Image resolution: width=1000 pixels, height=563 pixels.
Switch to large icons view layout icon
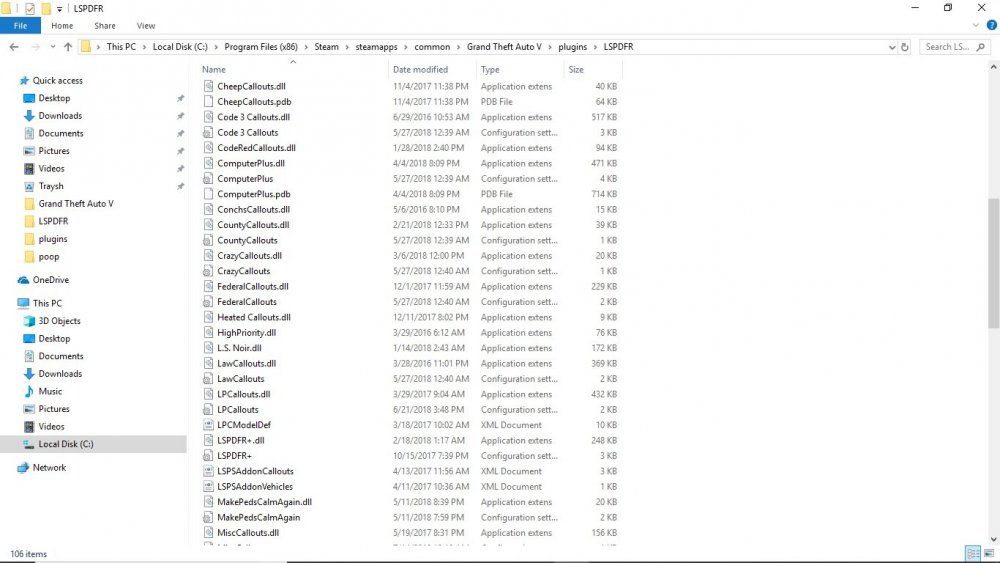click(x=989, y=553)
